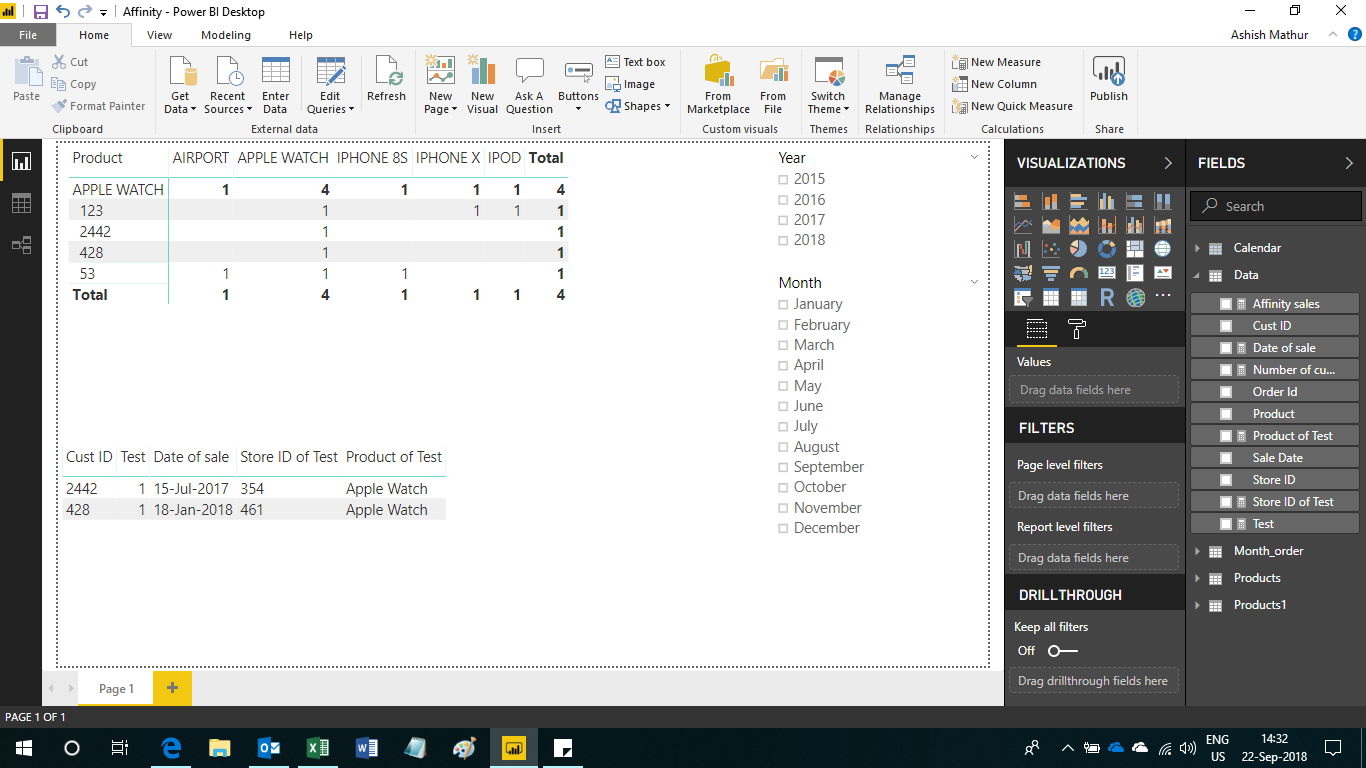Select the clustered column chart visualization
Viewport: 1366px width, 768px height.
click(1107, 201)
